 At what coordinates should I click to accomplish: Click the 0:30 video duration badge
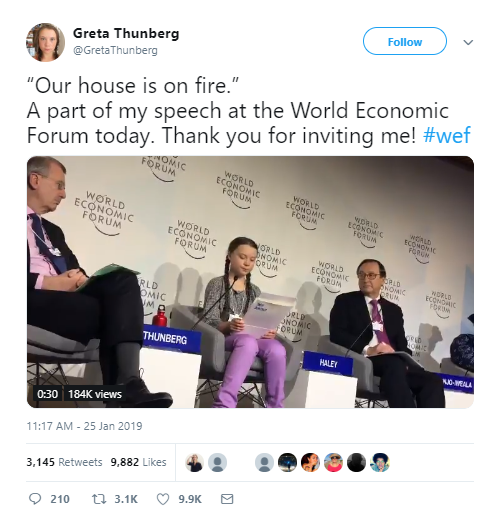point(48,394)
